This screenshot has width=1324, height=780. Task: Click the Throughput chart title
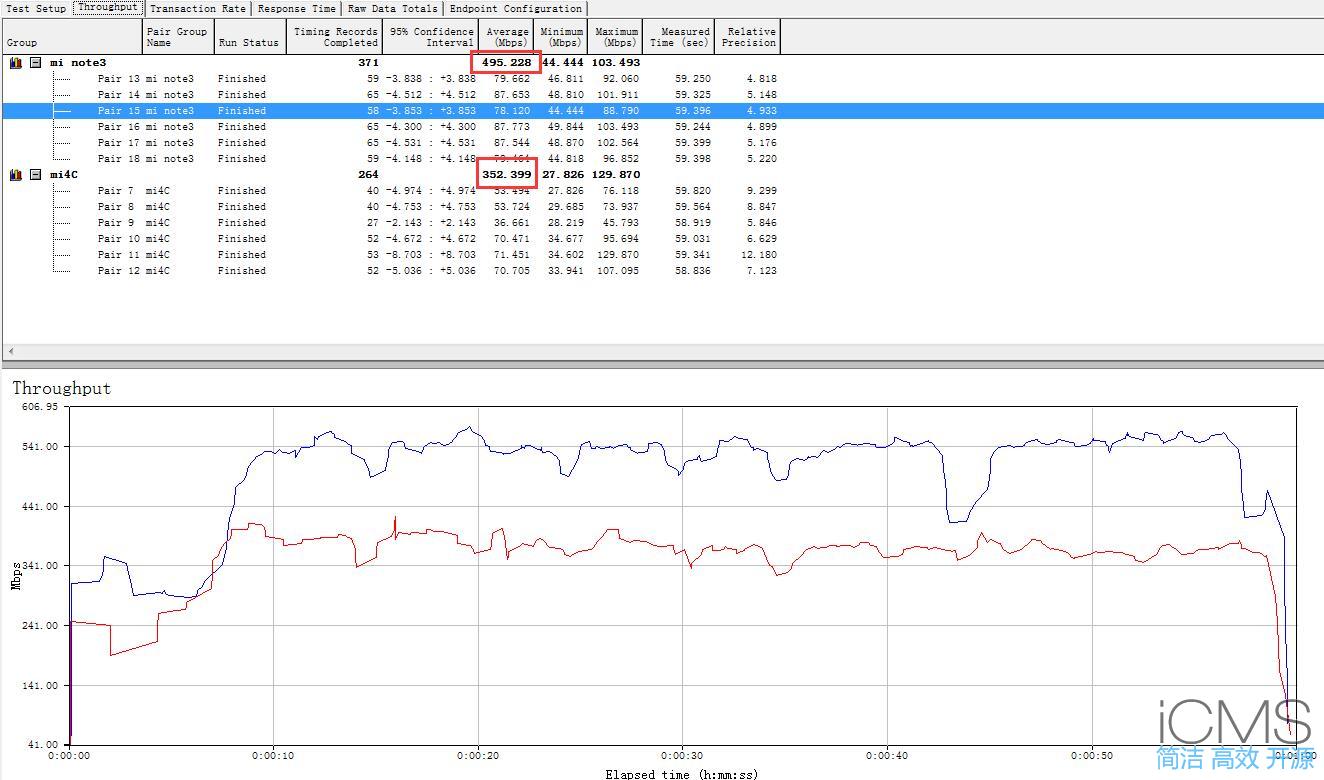point(61,388)
